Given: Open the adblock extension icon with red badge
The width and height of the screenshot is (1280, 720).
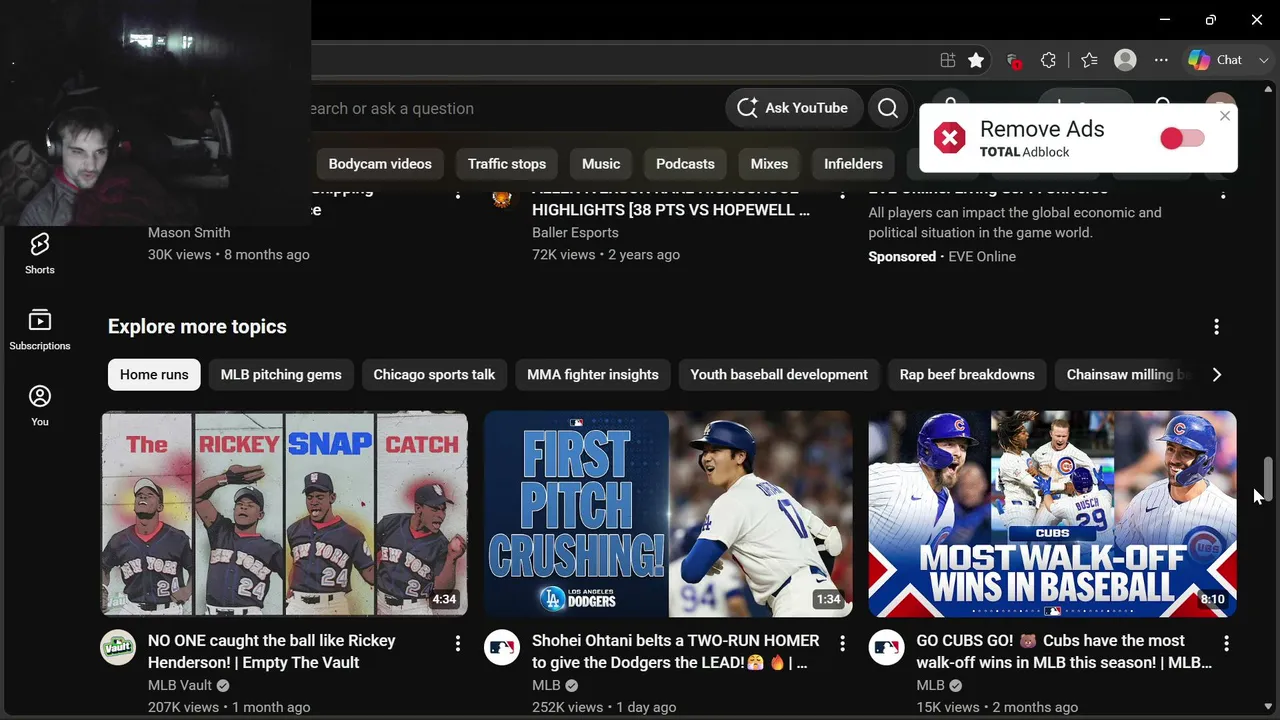Looking at the screenshot, I should pyautogui.click(x=1012, y=60).
